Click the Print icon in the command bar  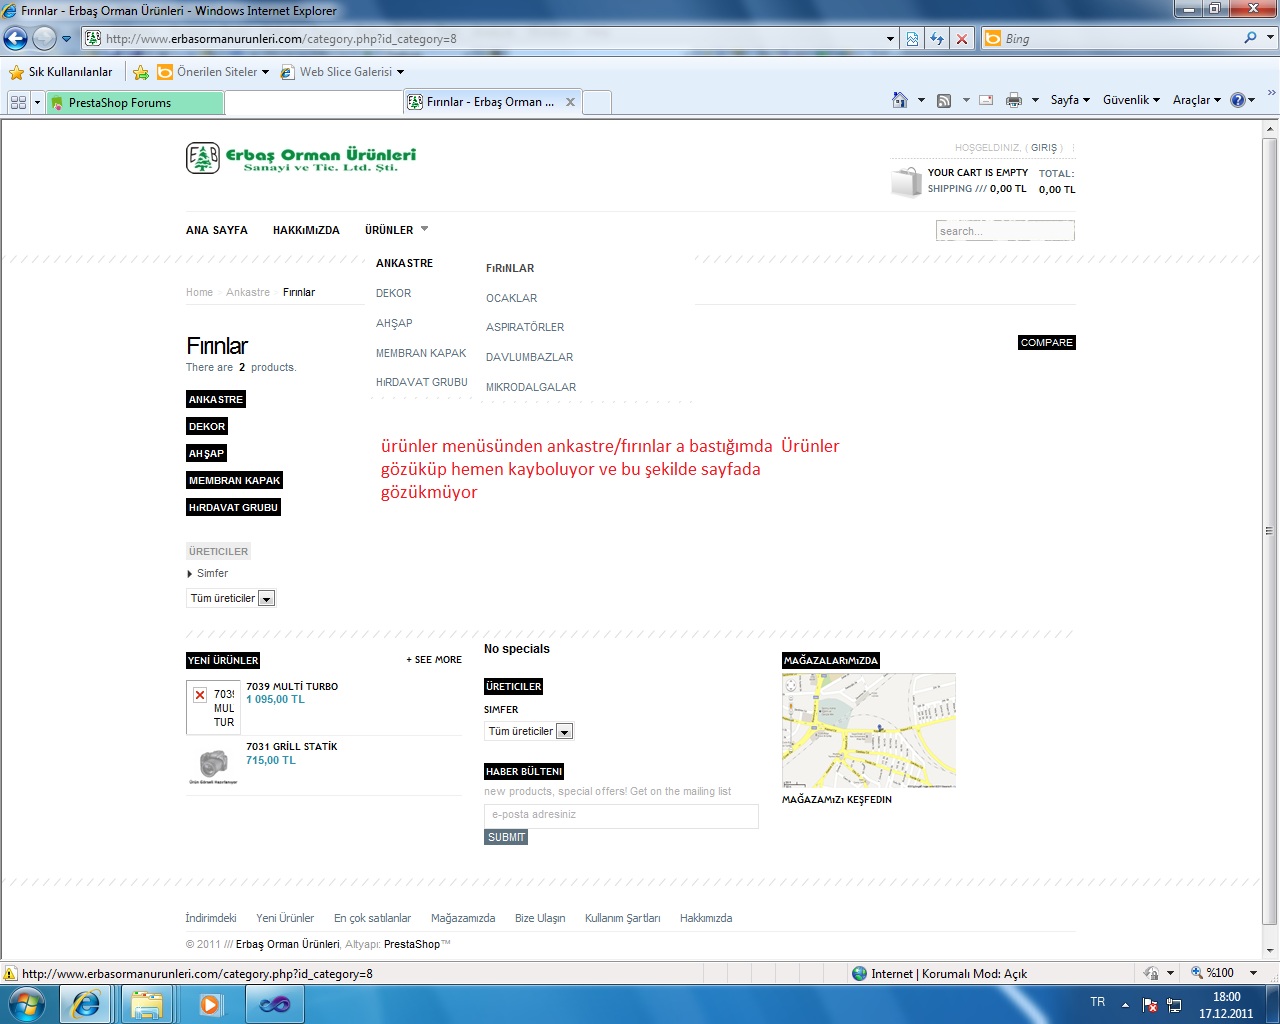click(x=1014, y=100)
